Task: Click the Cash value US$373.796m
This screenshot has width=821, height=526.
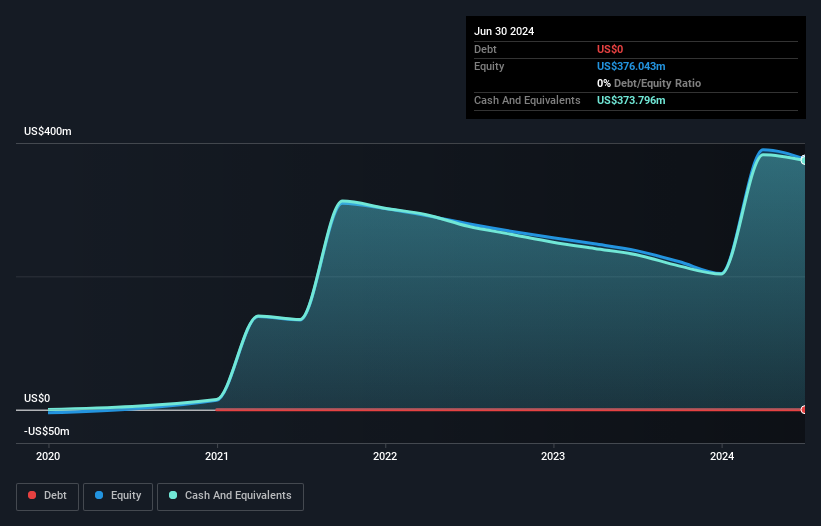Action: (x=631, y=100)
